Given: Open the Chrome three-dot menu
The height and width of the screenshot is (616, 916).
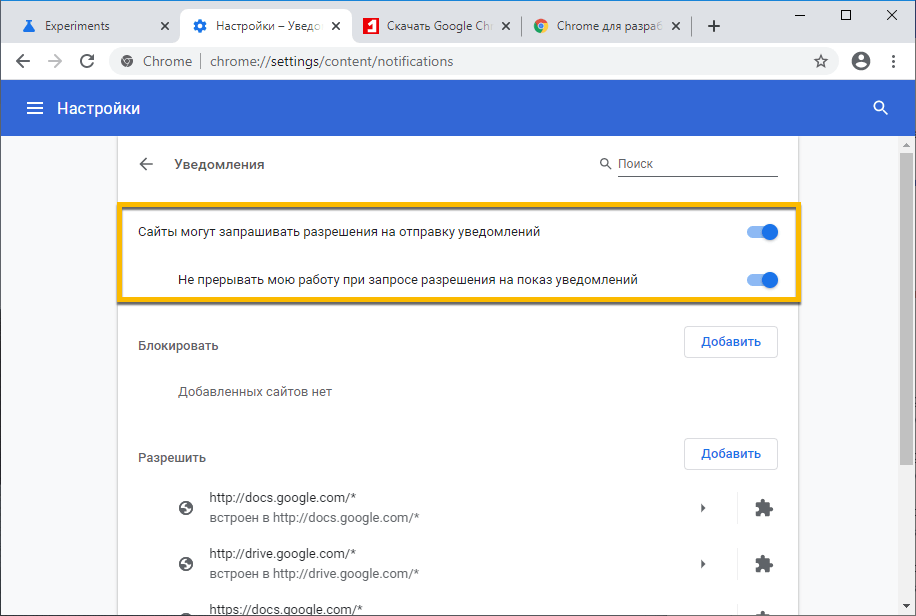Looking at the screenshot, I should pos(892,61).
